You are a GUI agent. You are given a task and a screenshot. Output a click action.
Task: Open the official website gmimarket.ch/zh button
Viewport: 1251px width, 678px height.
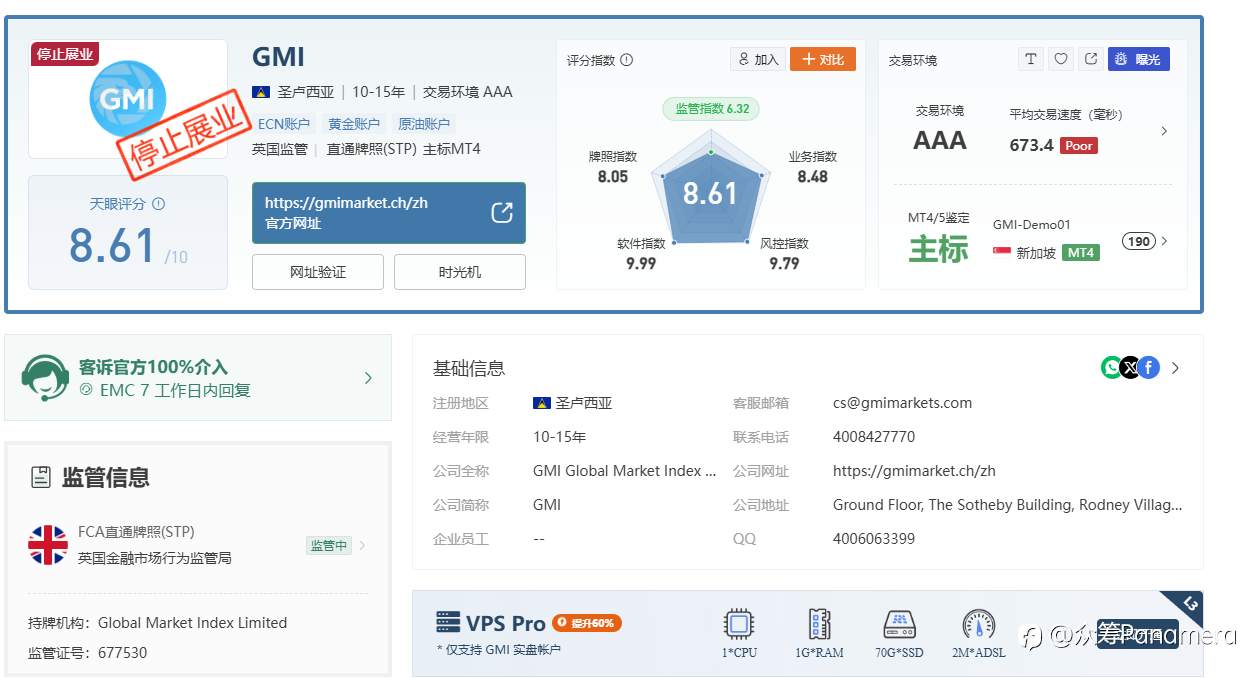[389, 212]
